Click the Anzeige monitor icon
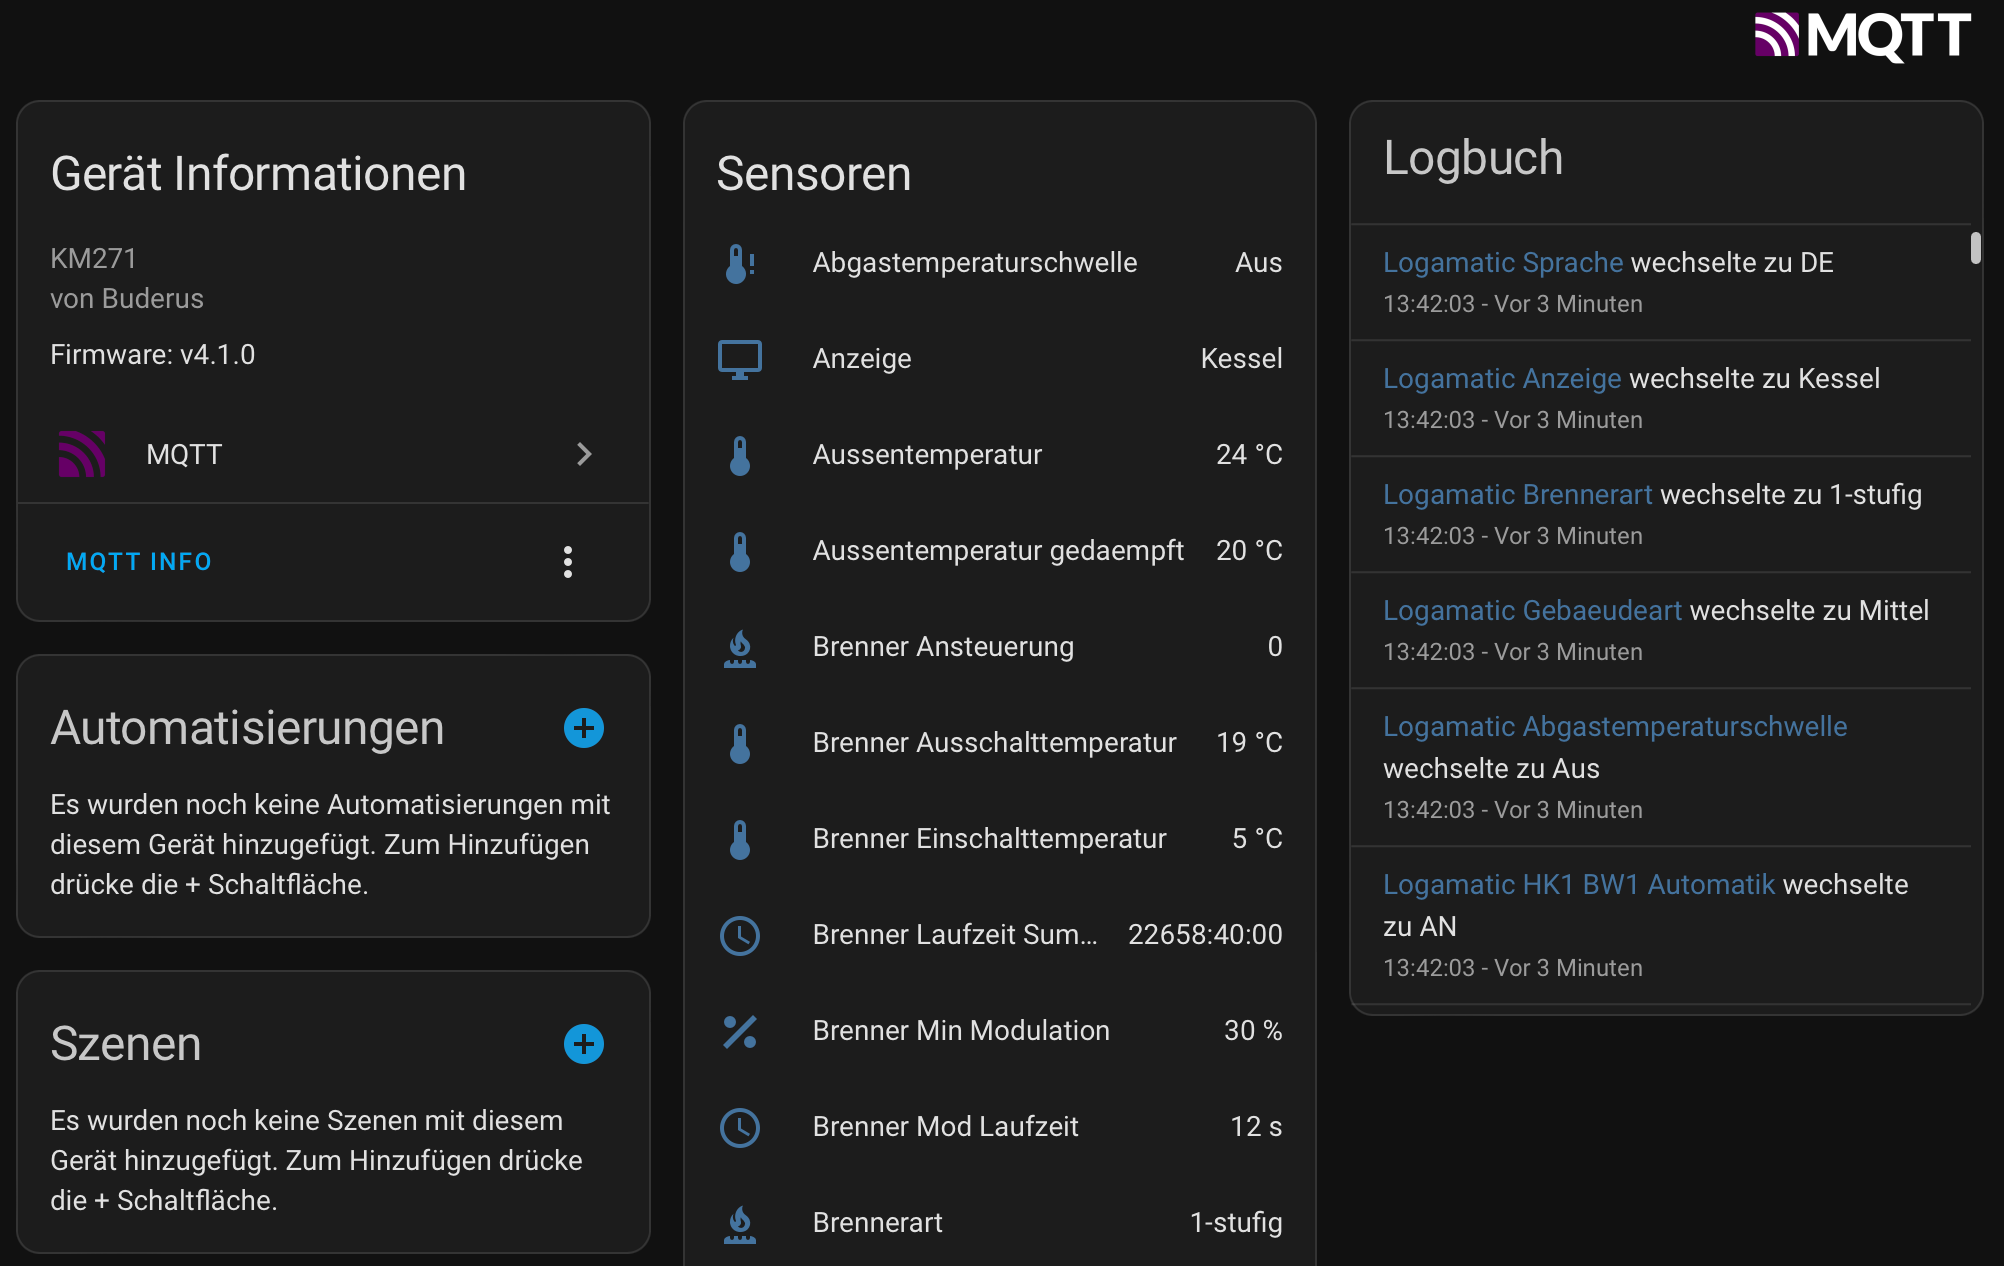Screen dimensions: 2004x1266 (x=740, y=359)
